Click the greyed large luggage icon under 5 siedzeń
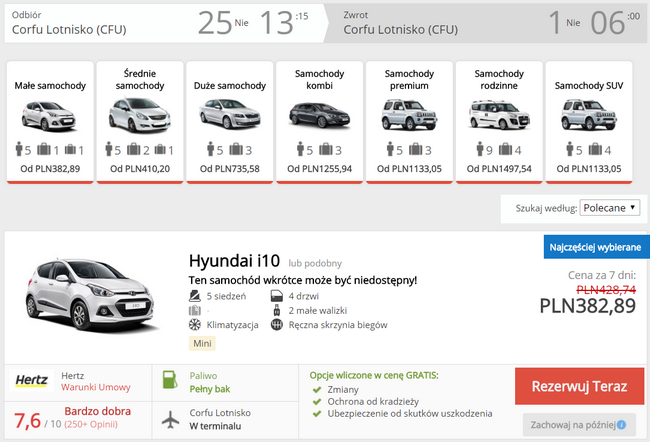Image resolution: width=650 pixels, height=442 pixels. click(x=194, y=310)
